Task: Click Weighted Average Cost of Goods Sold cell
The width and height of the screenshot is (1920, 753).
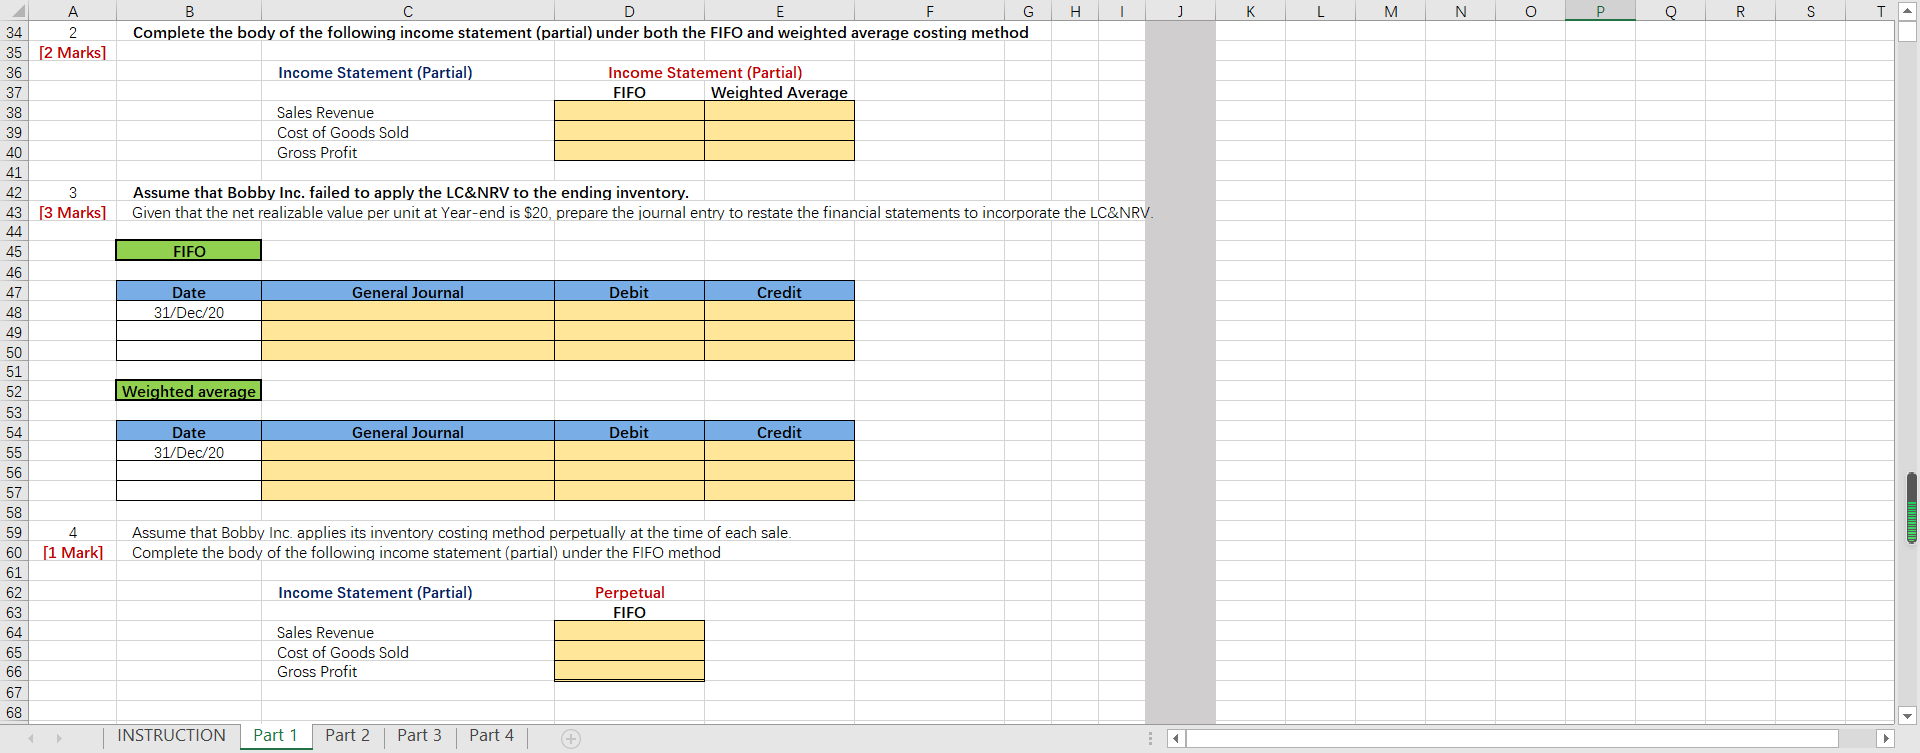Action: click(779, 131)
